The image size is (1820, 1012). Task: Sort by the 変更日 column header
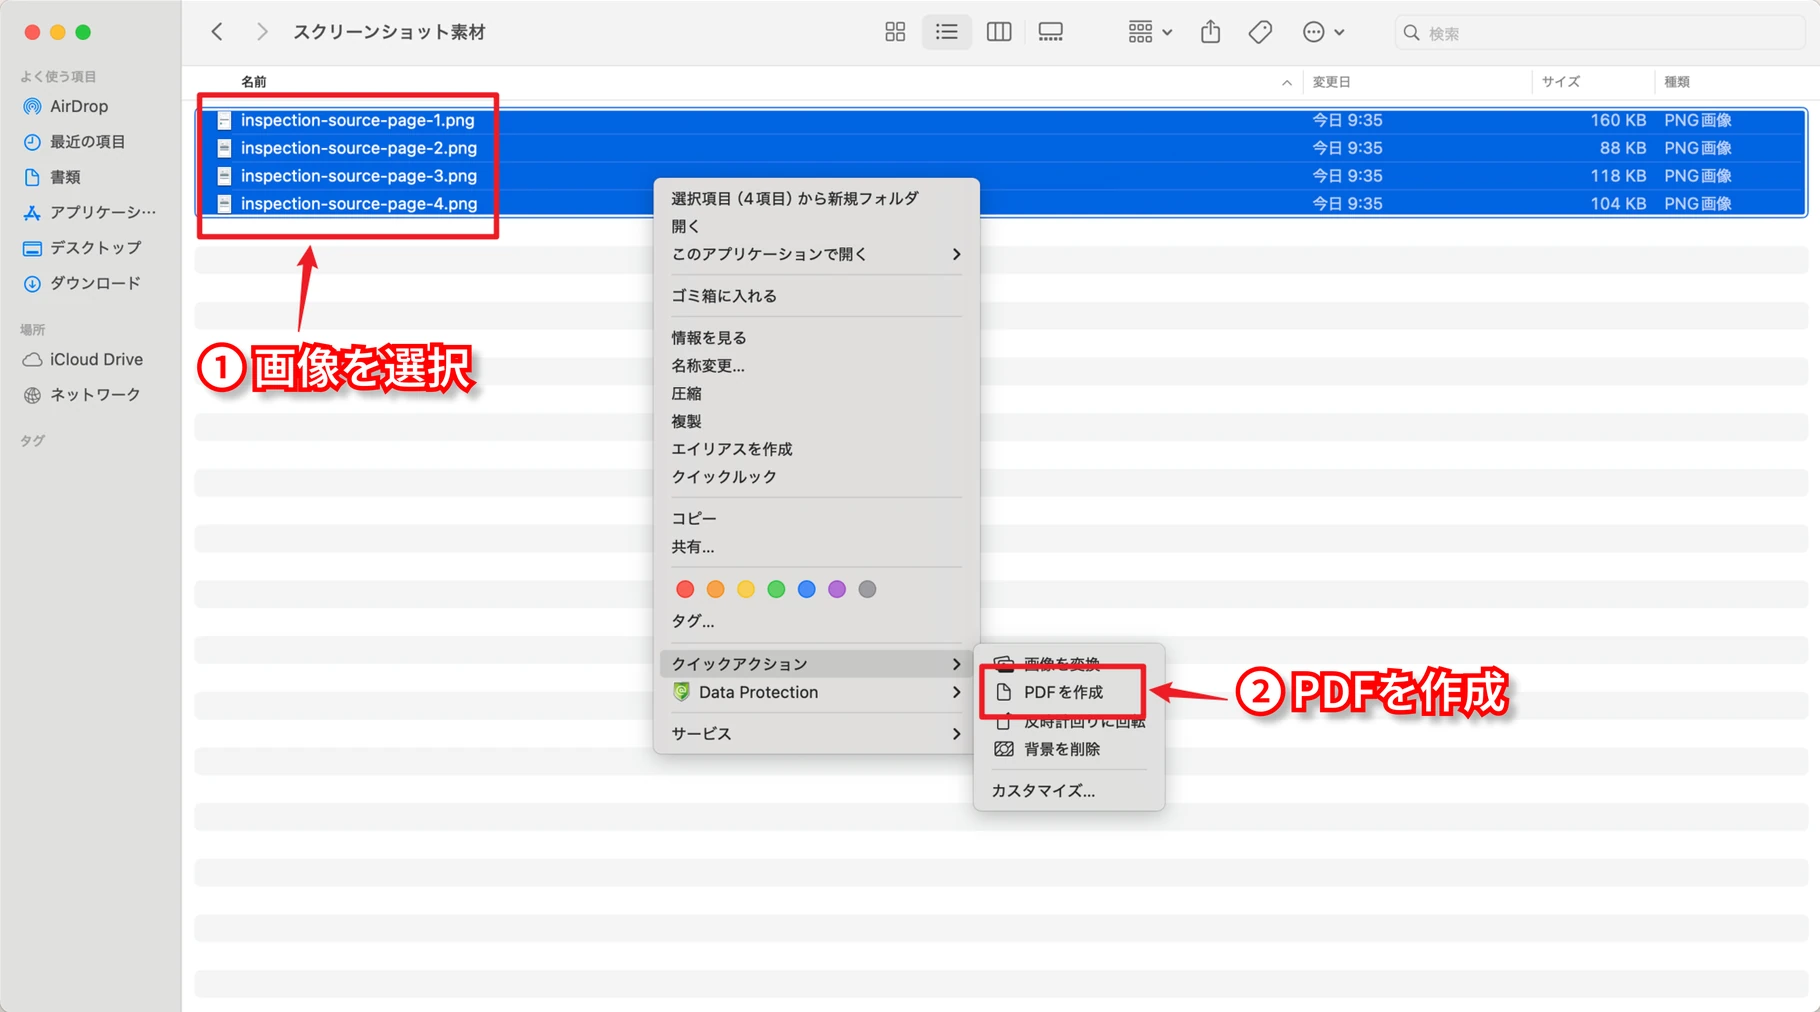pyautogui.click(x=1331, y=82)
